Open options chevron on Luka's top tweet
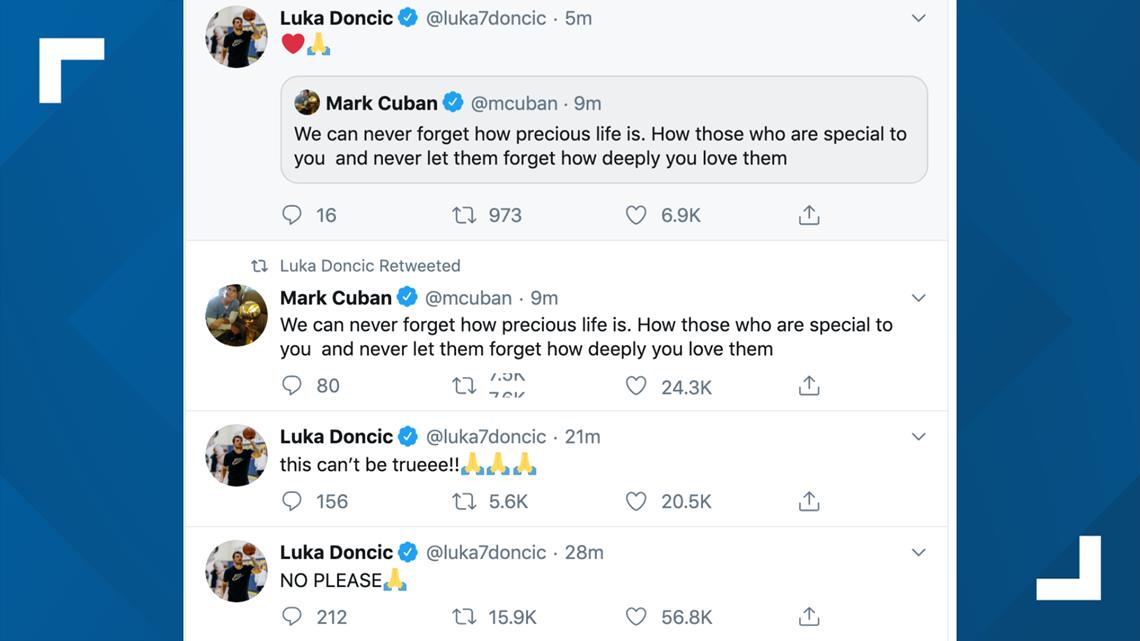 (918, 18)
